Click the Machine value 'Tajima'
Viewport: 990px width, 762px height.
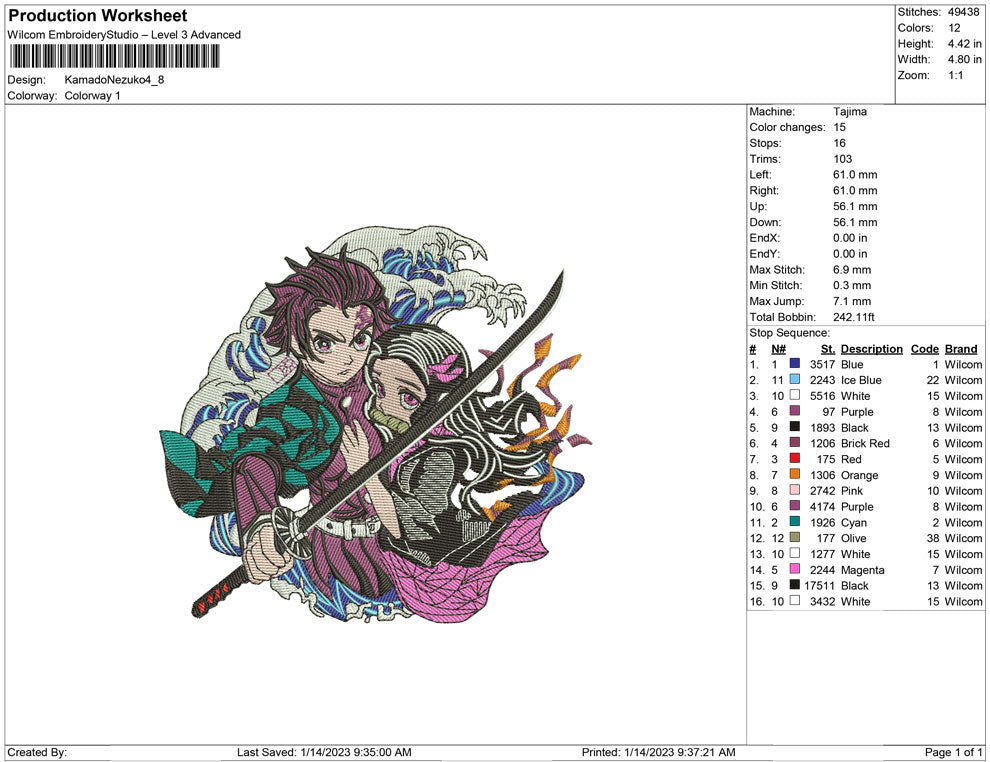(x=850, y=112)
